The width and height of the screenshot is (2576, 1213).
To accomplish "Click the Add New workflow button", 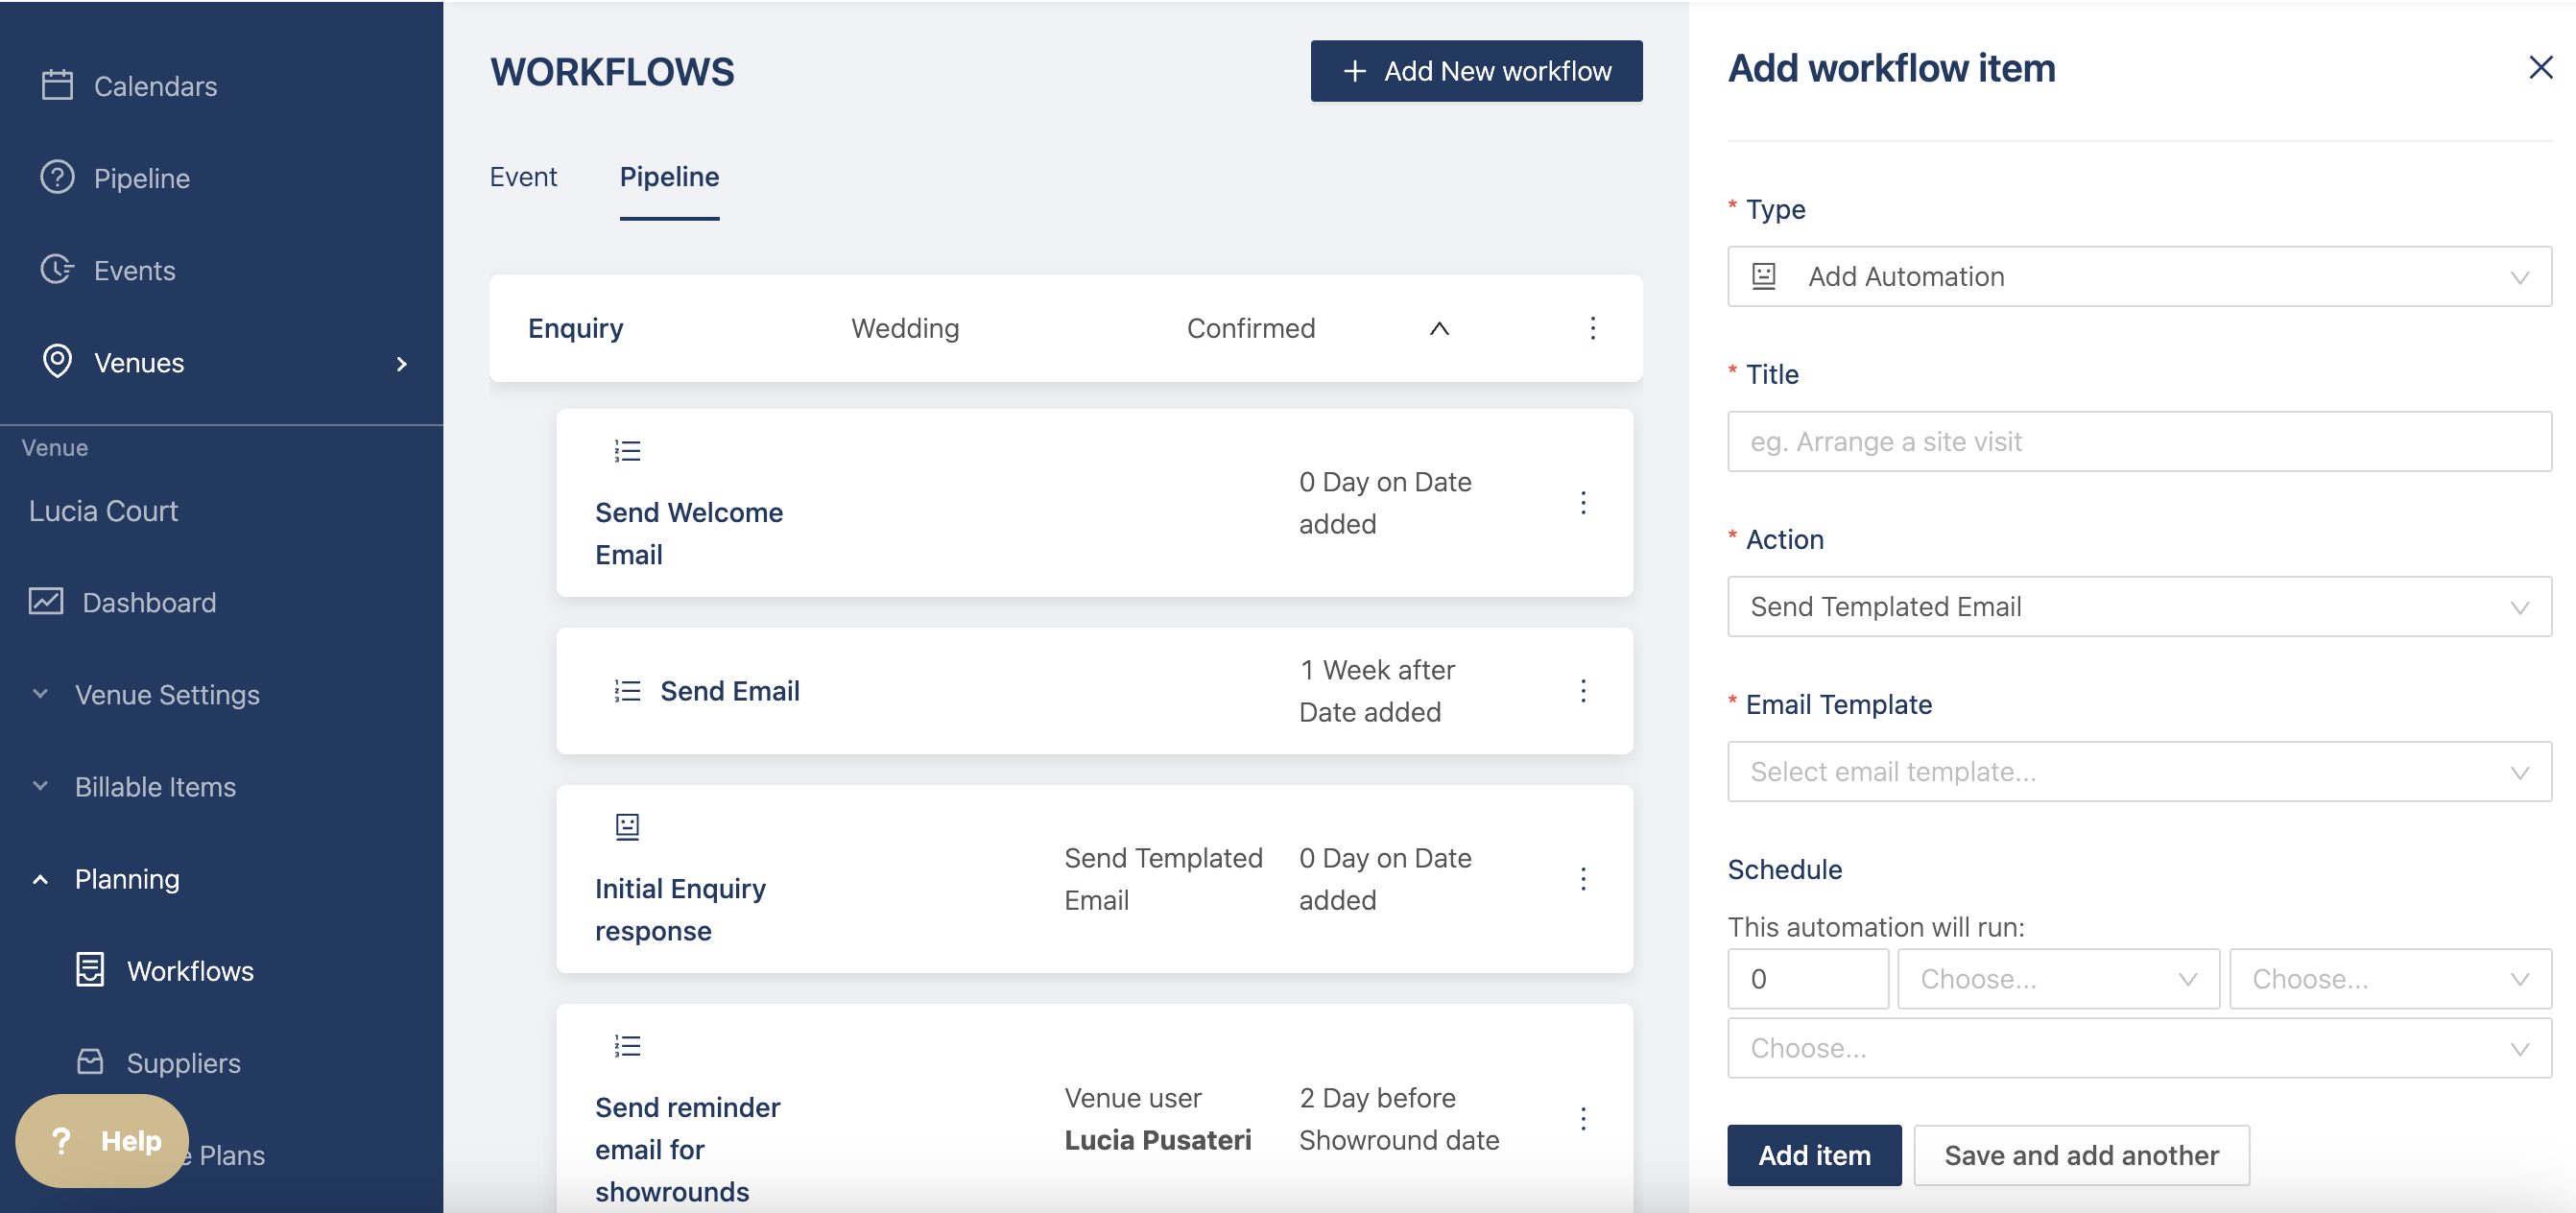I will click(x=1476, y=71).
